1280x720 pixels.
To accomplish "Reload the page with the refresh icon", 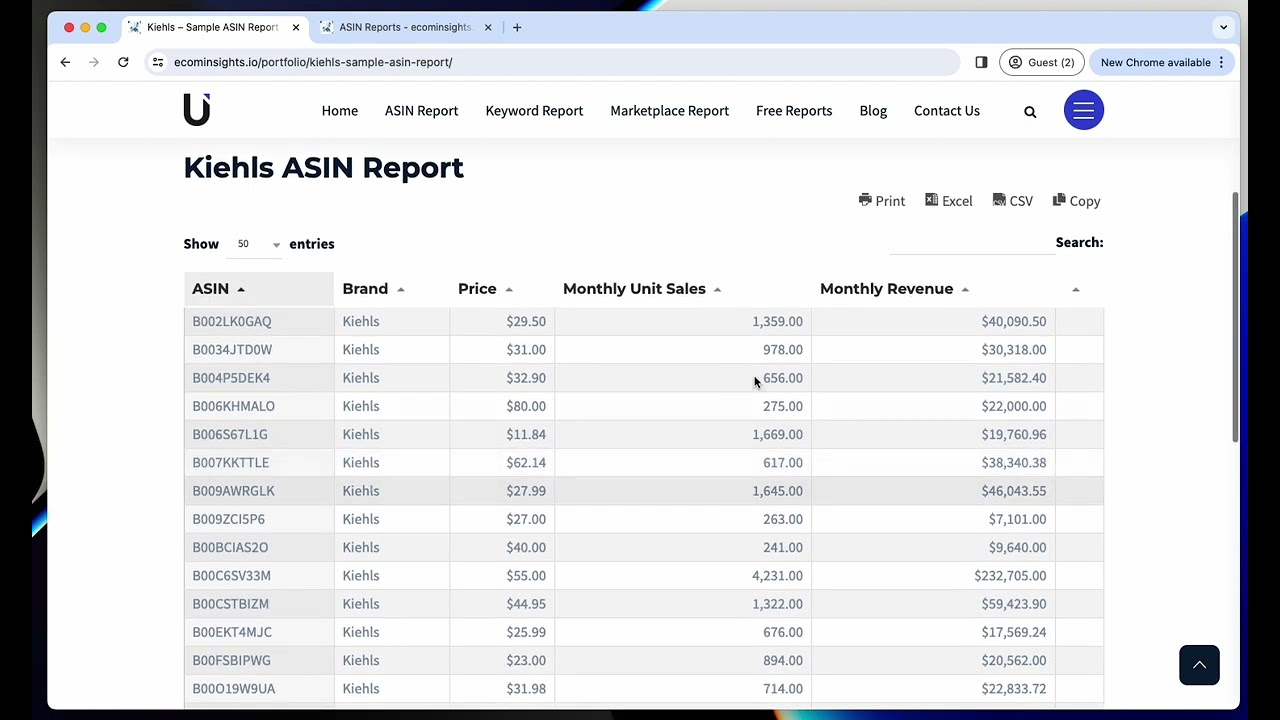I will point(123,62).
